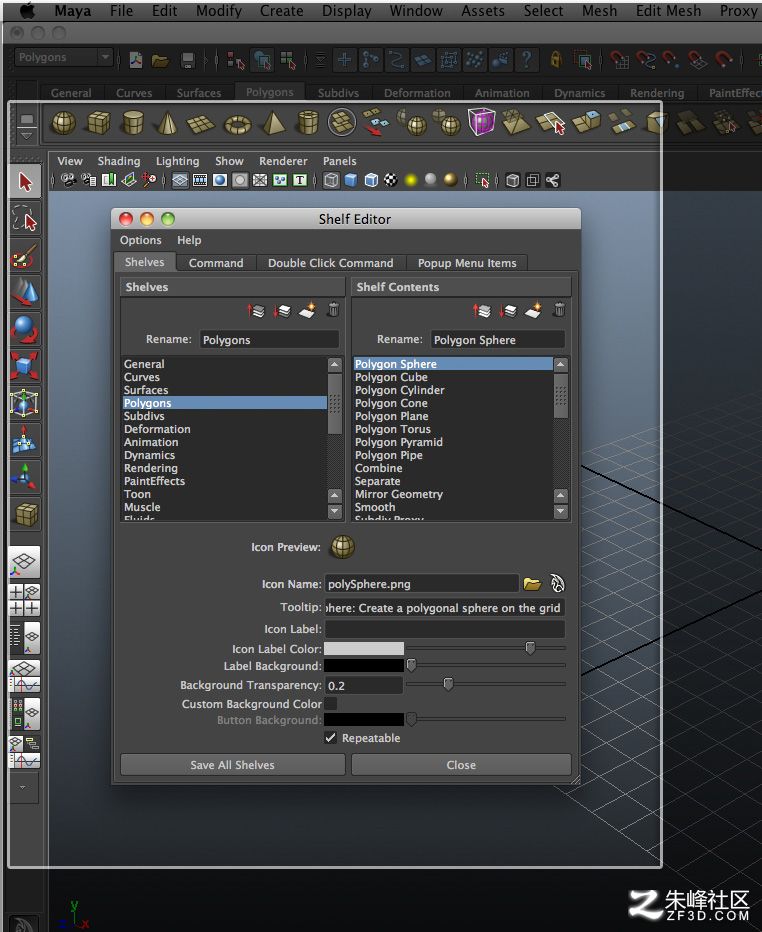Create a polygon torus from shelf
Image resolution: width=762 pixels, height=932 pixels.
[237, 124]
